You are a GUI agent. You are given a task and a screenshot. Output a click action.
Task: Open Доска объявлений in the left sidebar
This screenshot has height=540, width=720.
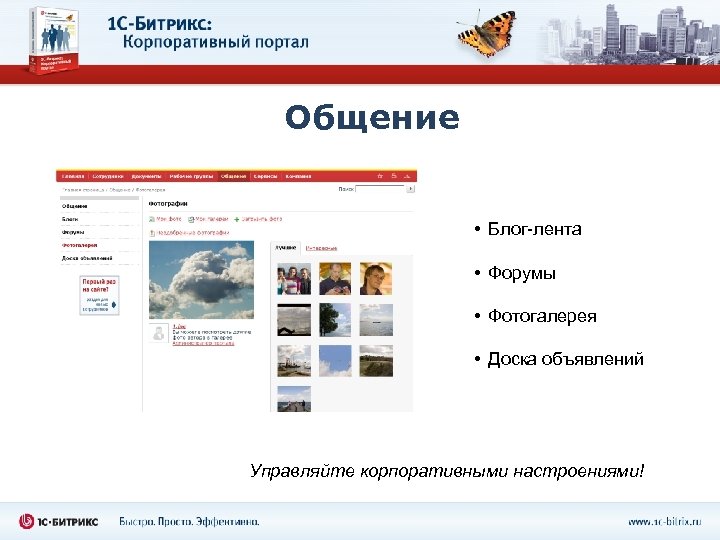click(87, 258)
